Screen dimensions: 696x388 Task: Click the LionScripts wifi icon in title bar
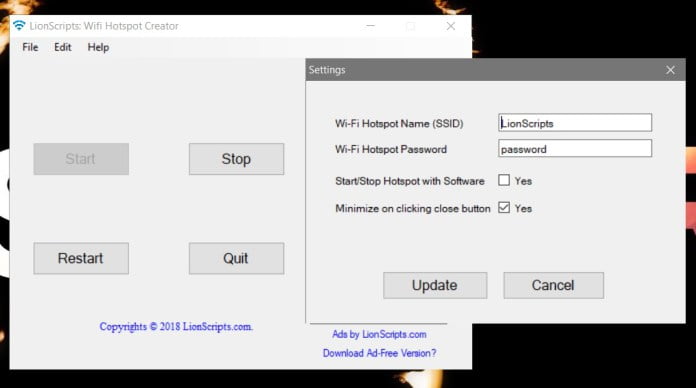(x=19, y=26)
